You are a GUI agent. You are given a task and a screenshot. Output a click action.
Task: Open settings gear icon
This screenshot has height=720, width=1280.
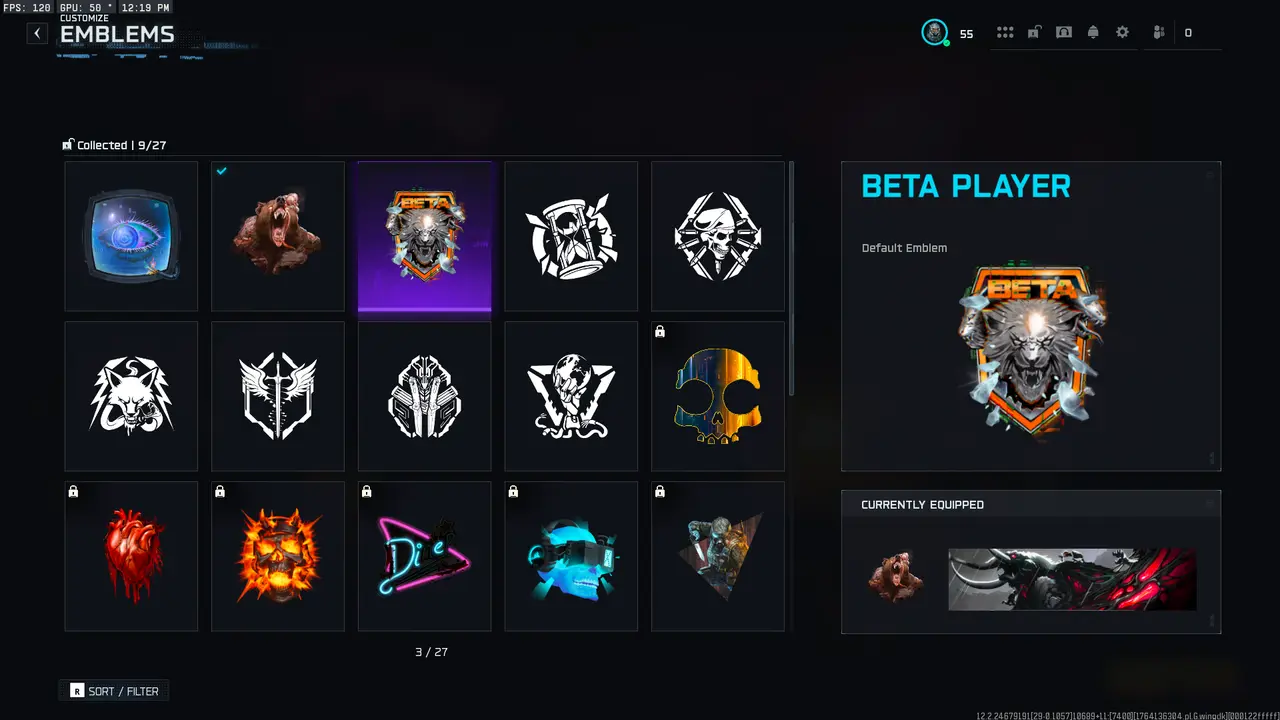pos(1122,33)
